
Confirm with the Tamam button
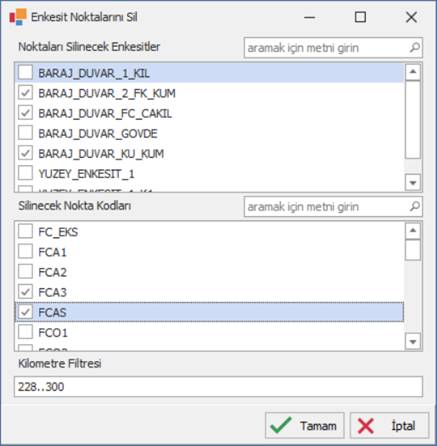305,425
